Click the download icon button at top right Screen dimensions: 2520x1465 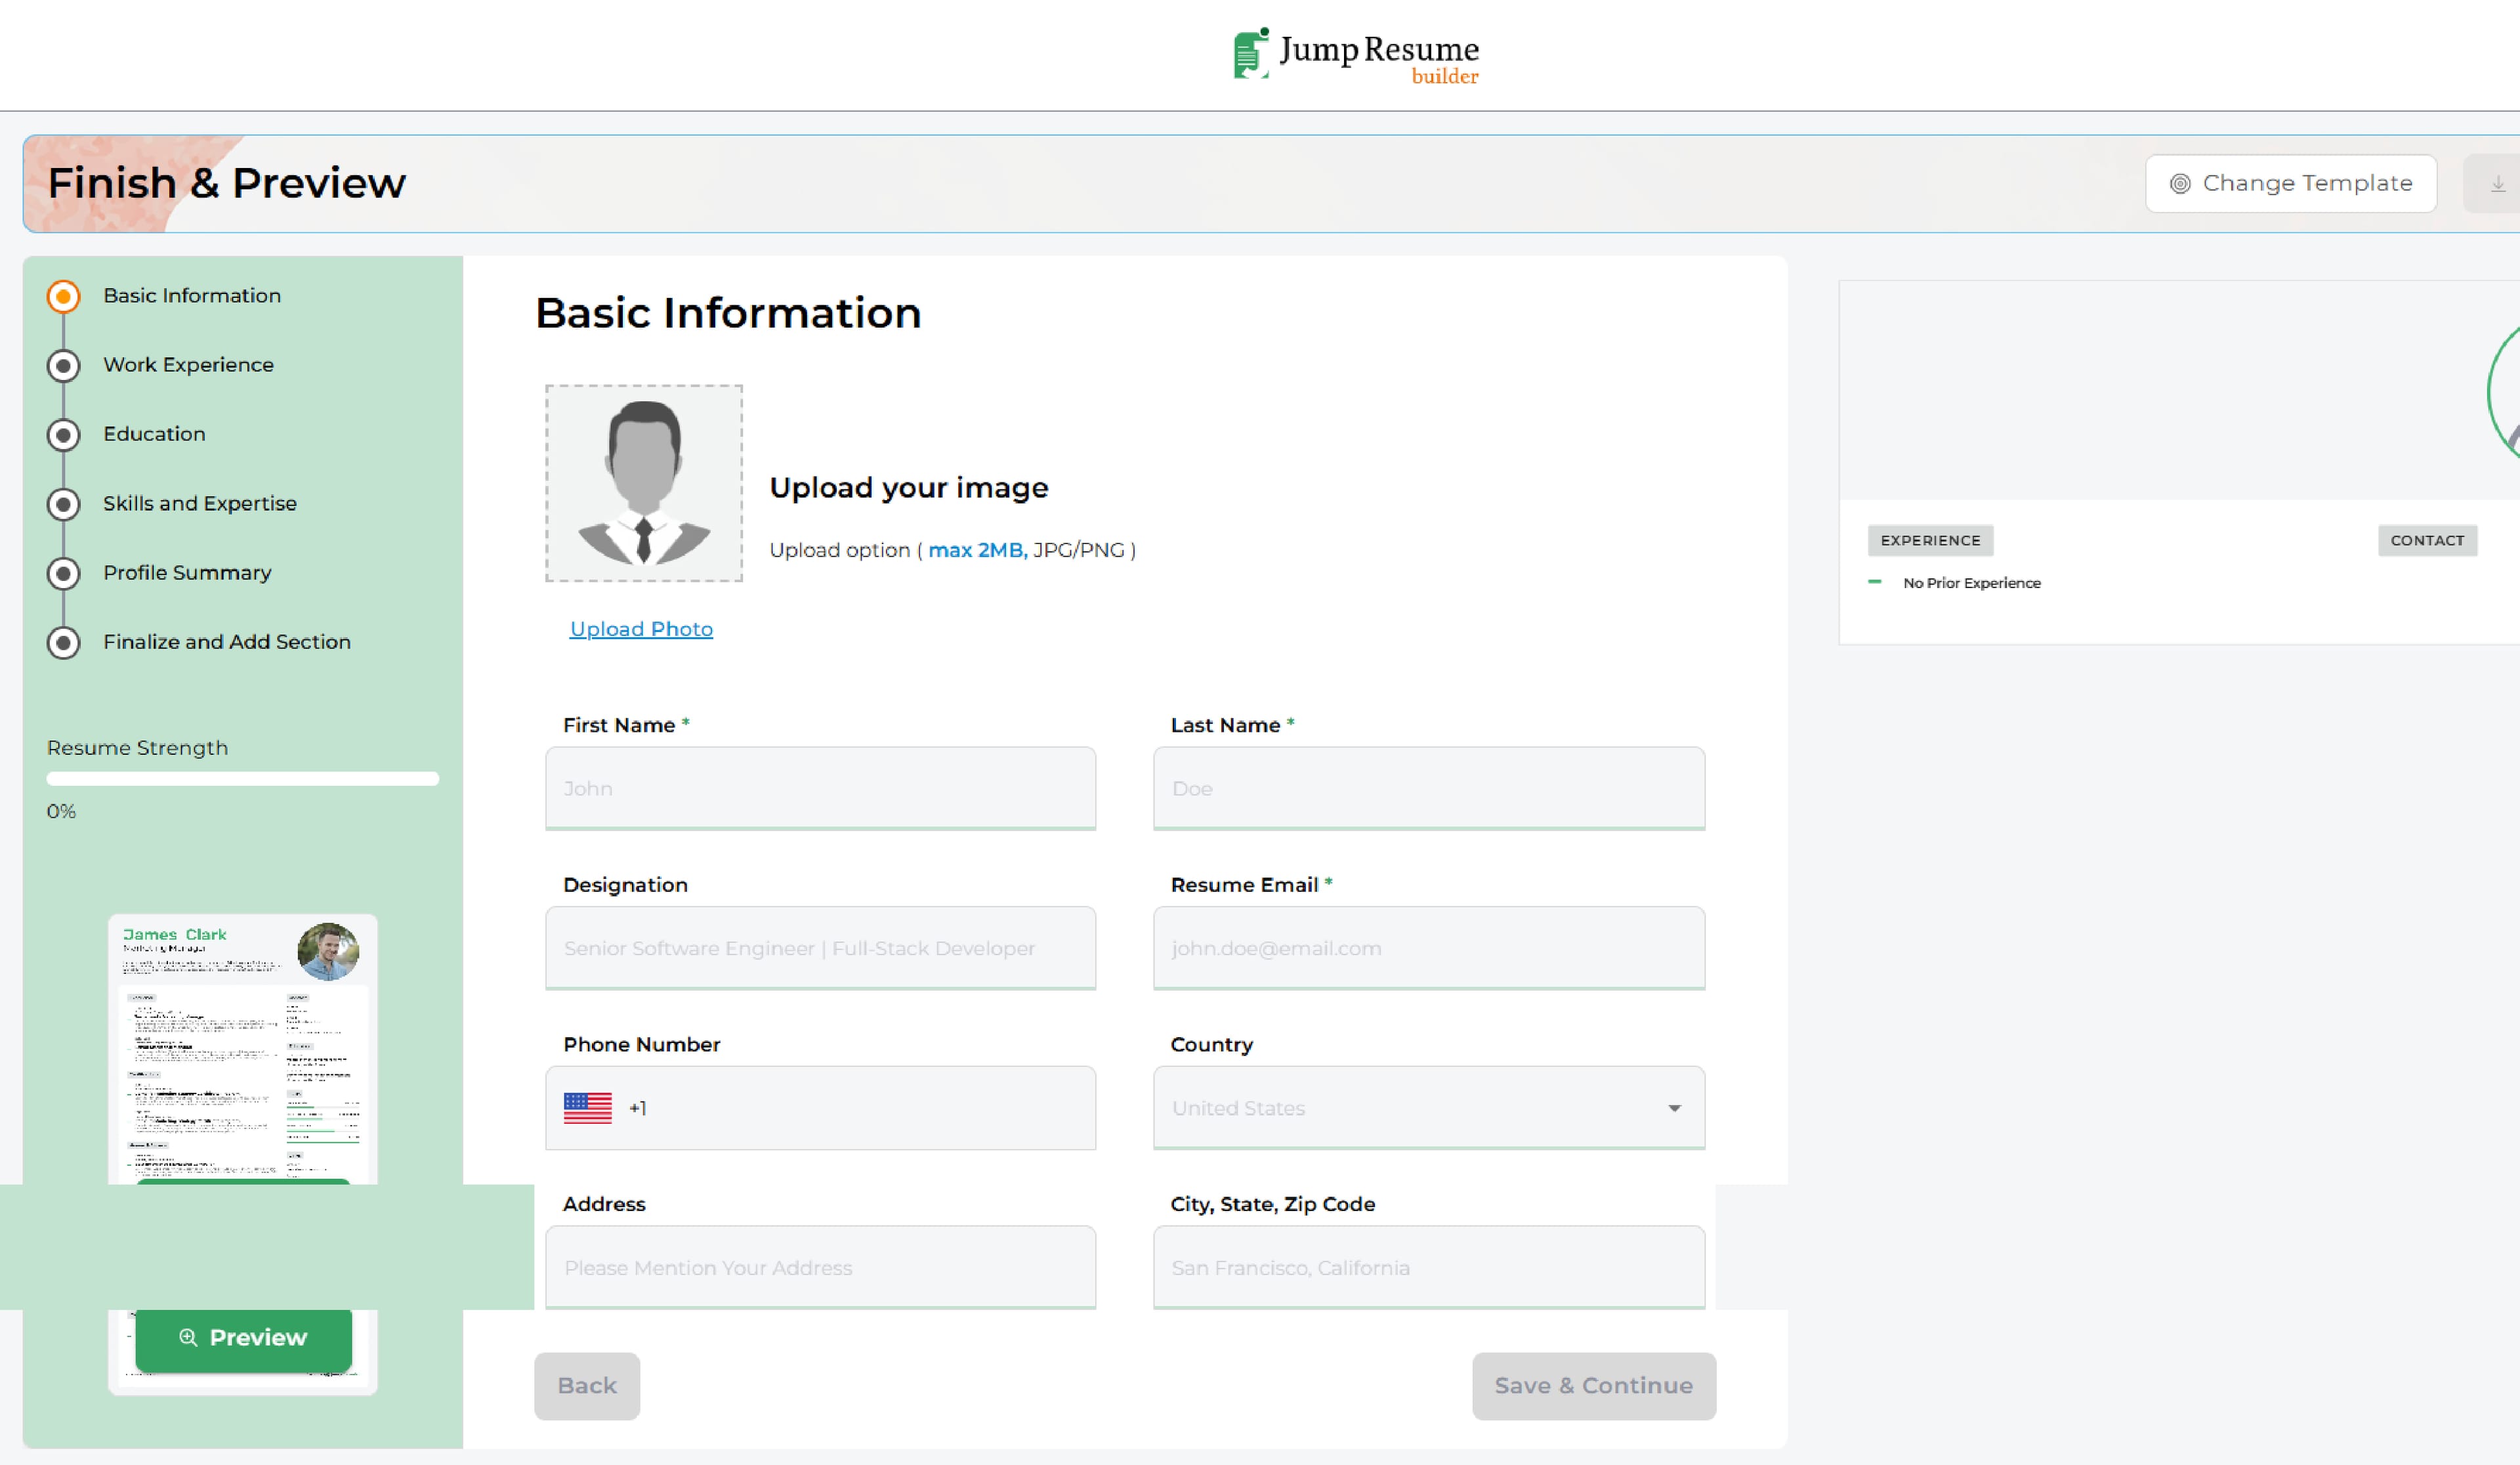[2497, 184]
